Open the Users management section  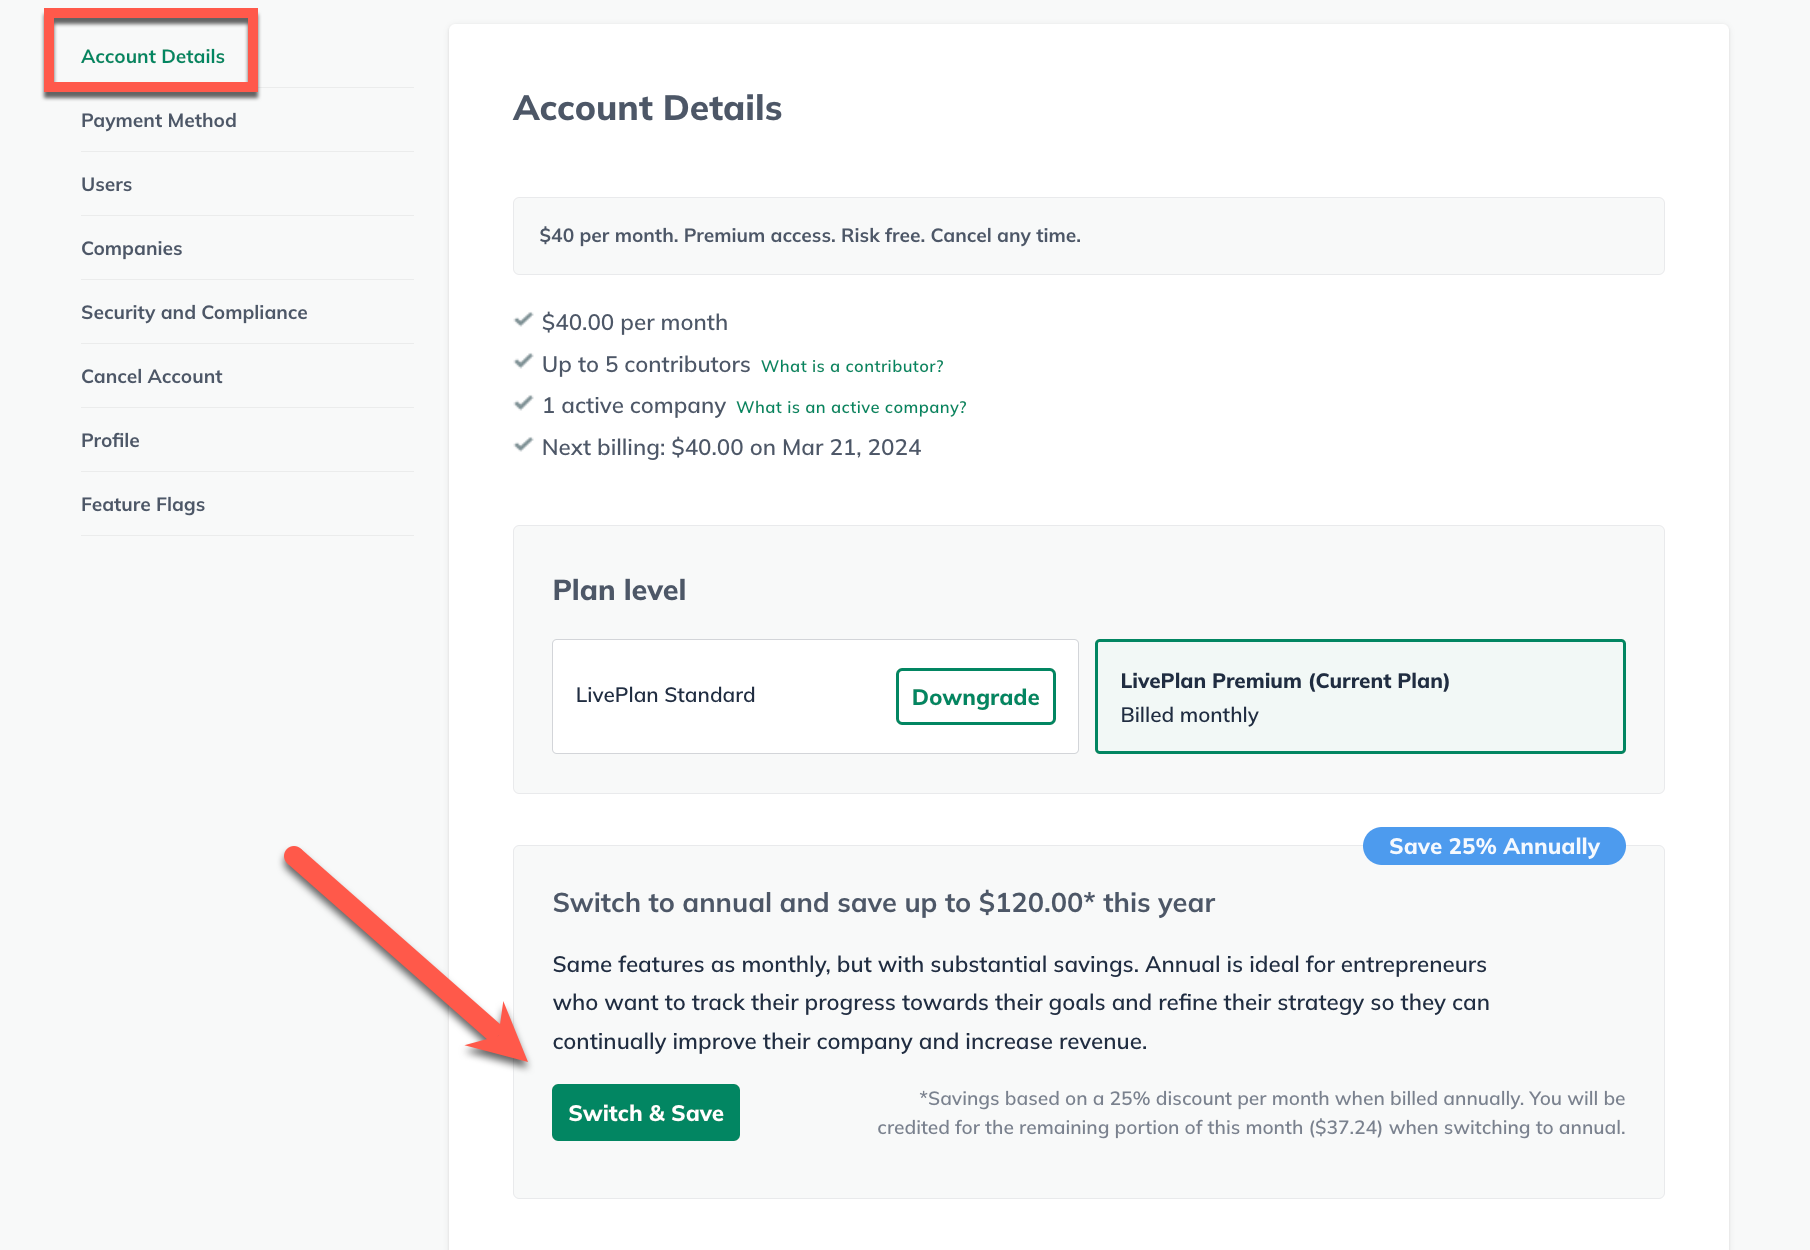tap(106, 184)
